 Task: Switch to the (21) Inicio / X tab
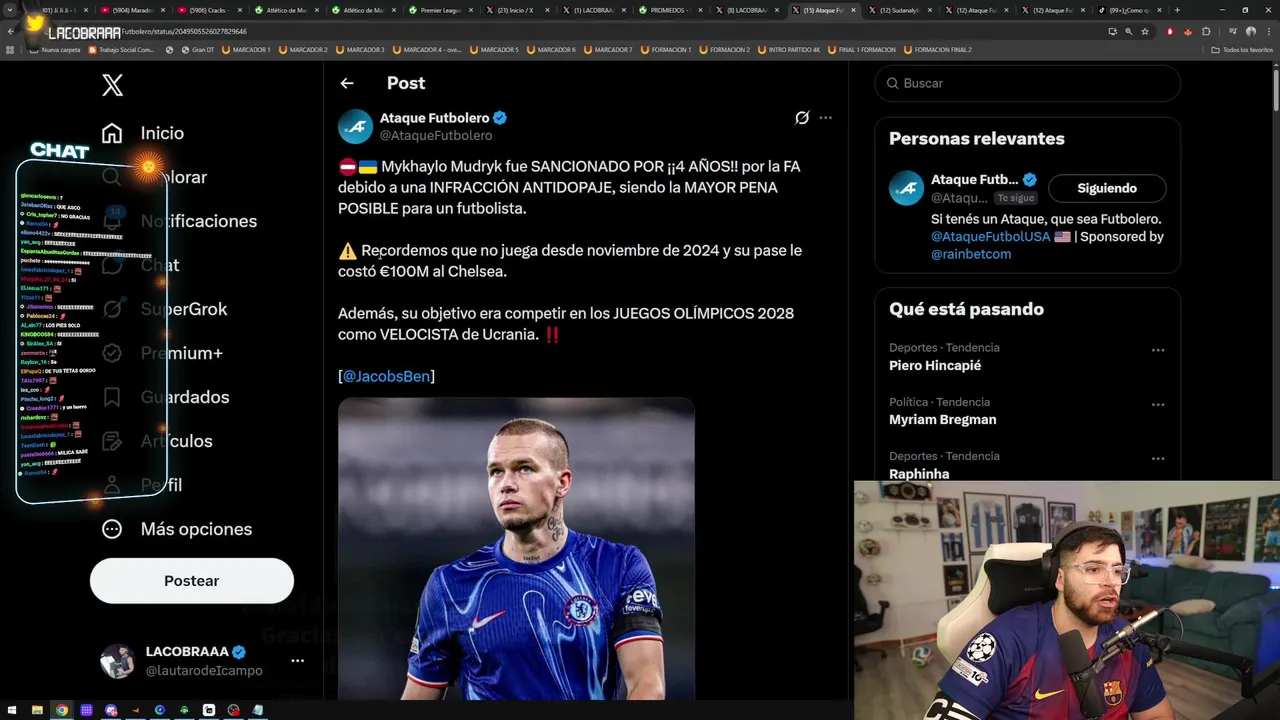tap(517, 10)
